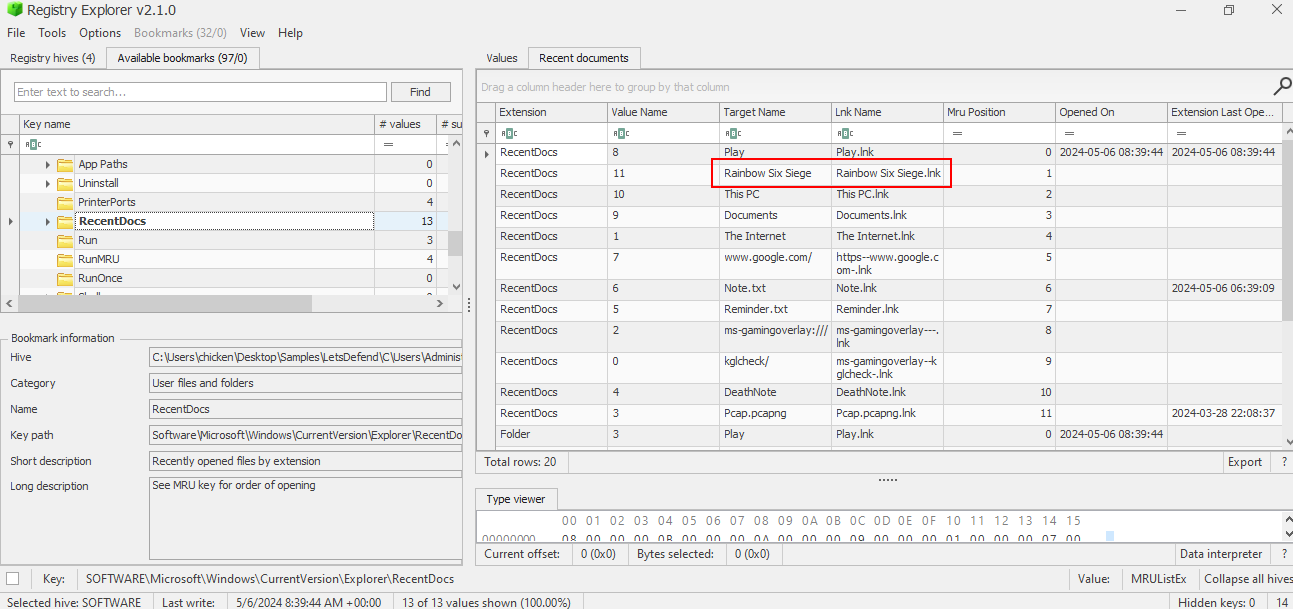
Task: Toggle the checkbox beside the Key path
Action: pyautogui.click(x=13, y=579)
